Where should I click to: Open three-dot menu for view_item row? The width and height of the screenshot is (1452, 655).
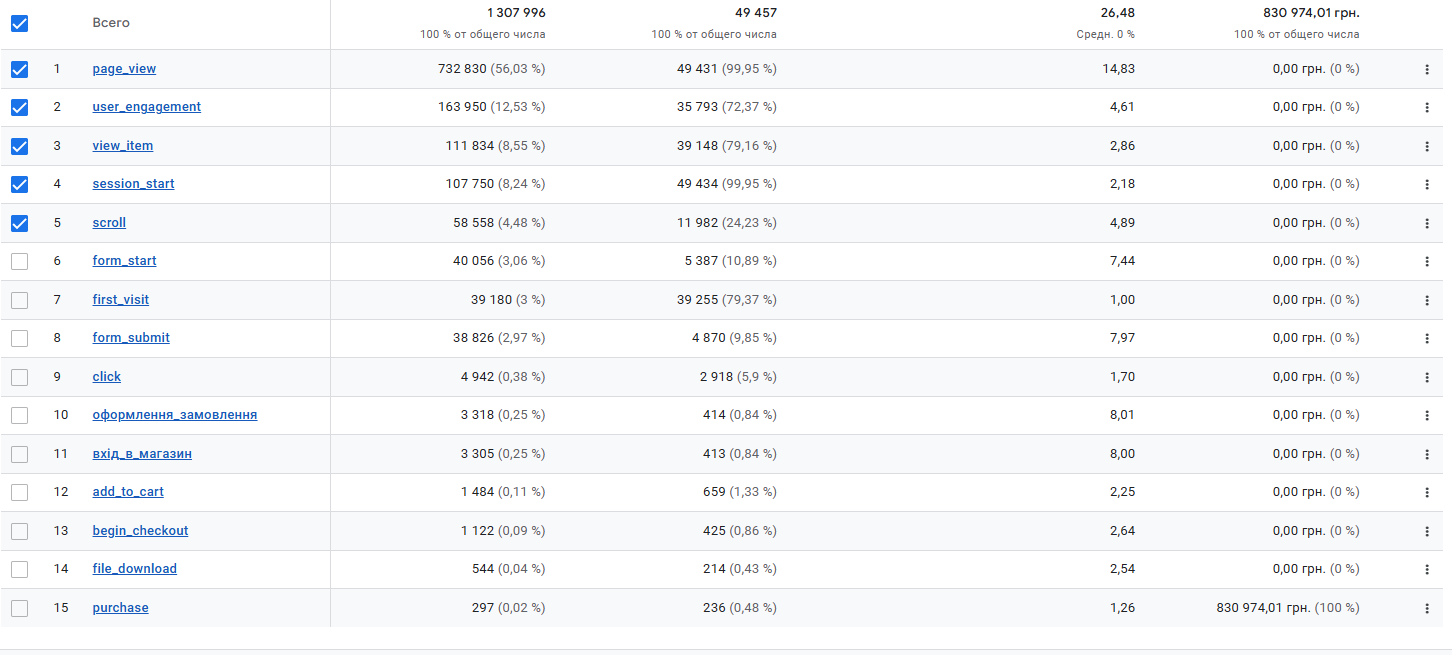coord(1427,146)
